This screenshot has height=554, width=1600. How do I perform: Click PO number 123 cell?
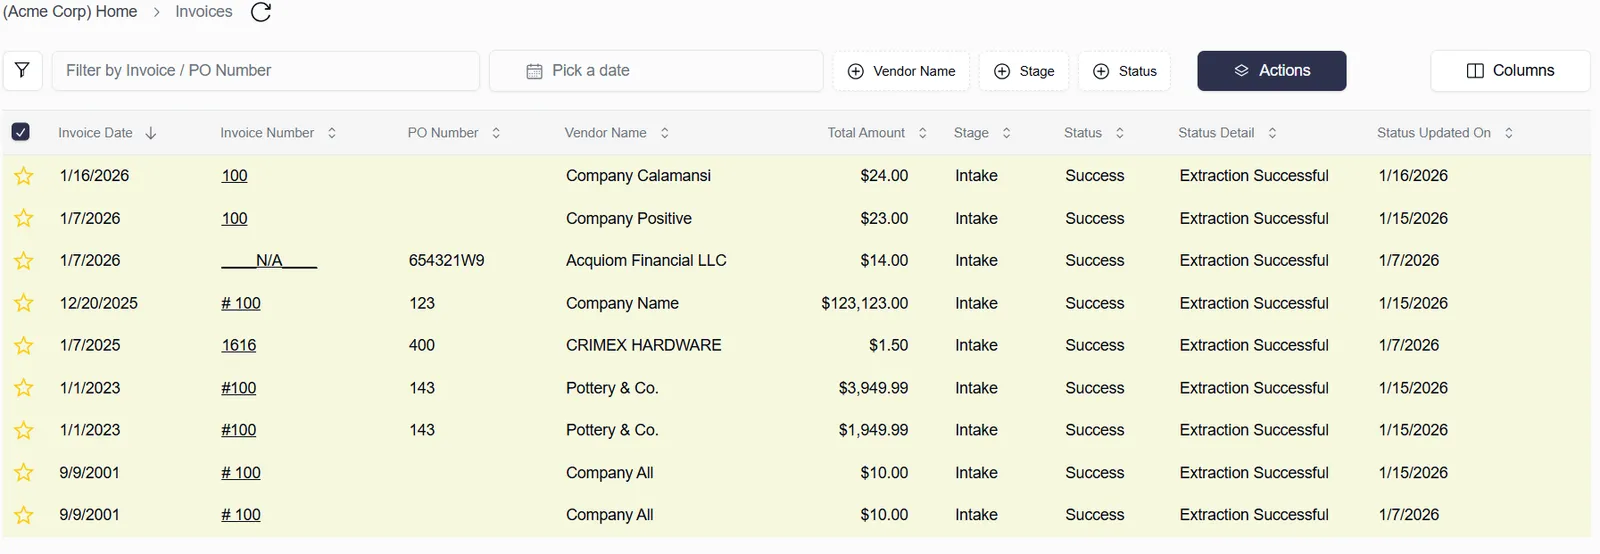422,303
